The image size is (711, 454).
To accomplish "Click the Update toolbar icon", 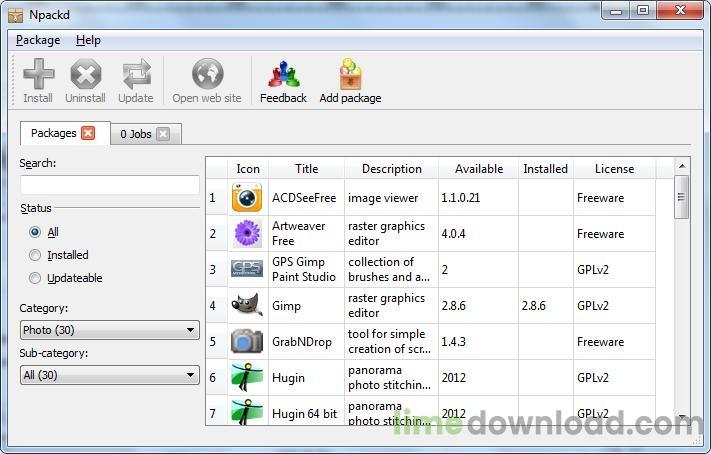I will coord(136,73).
